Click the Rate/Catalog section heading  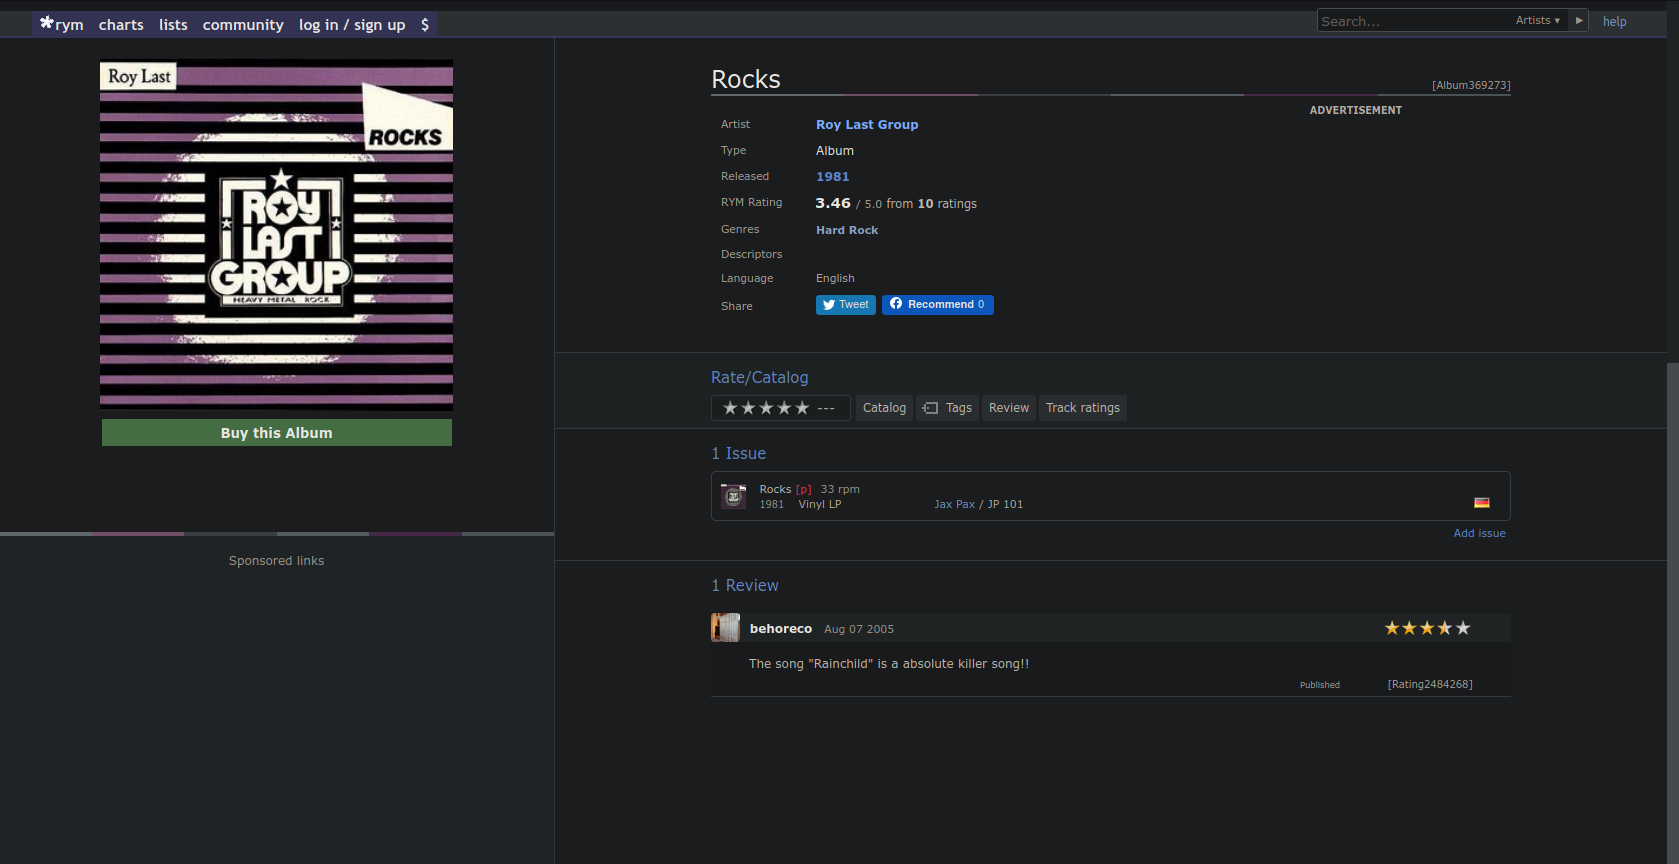tap(760, 378)
